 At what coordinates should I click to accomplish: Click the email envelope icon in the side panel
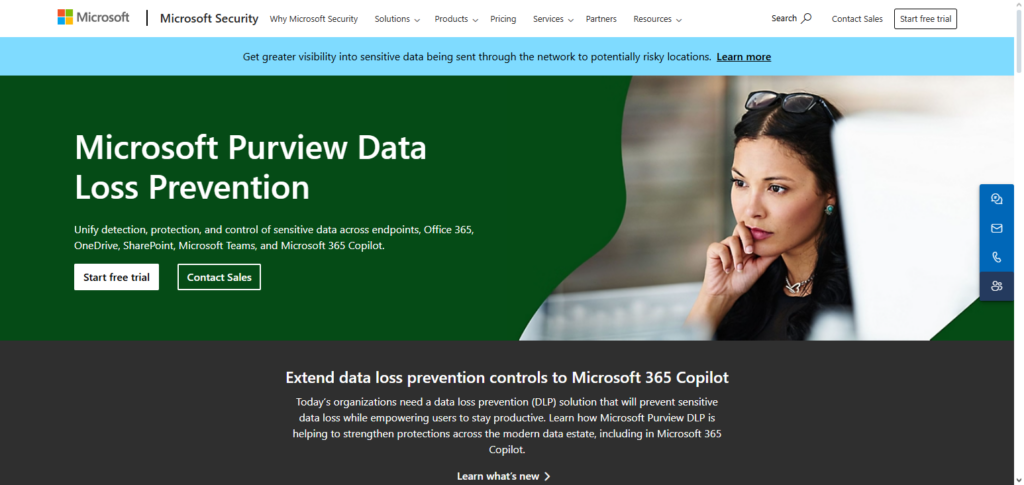997,228
